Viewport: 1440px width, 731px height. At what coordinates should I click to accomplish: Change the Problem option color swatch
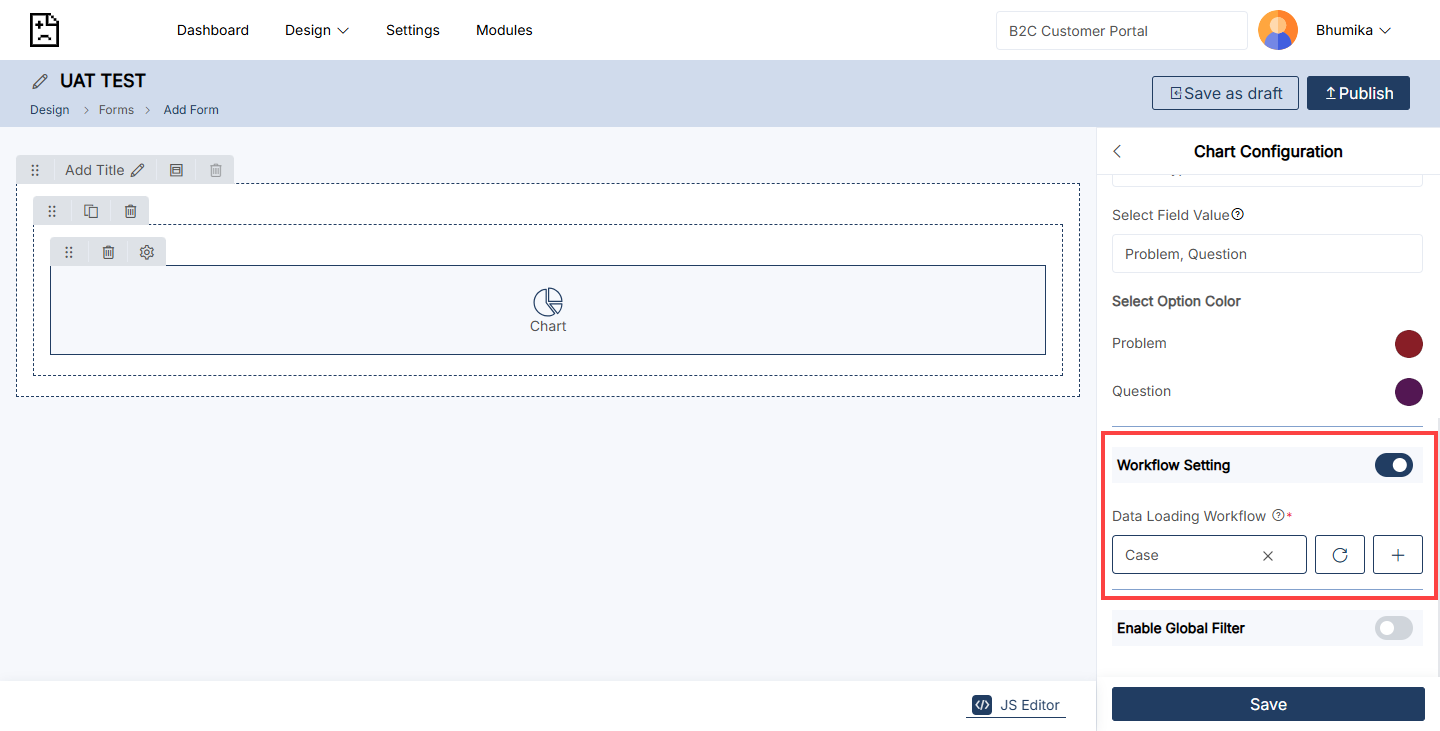pos(1408,344)
